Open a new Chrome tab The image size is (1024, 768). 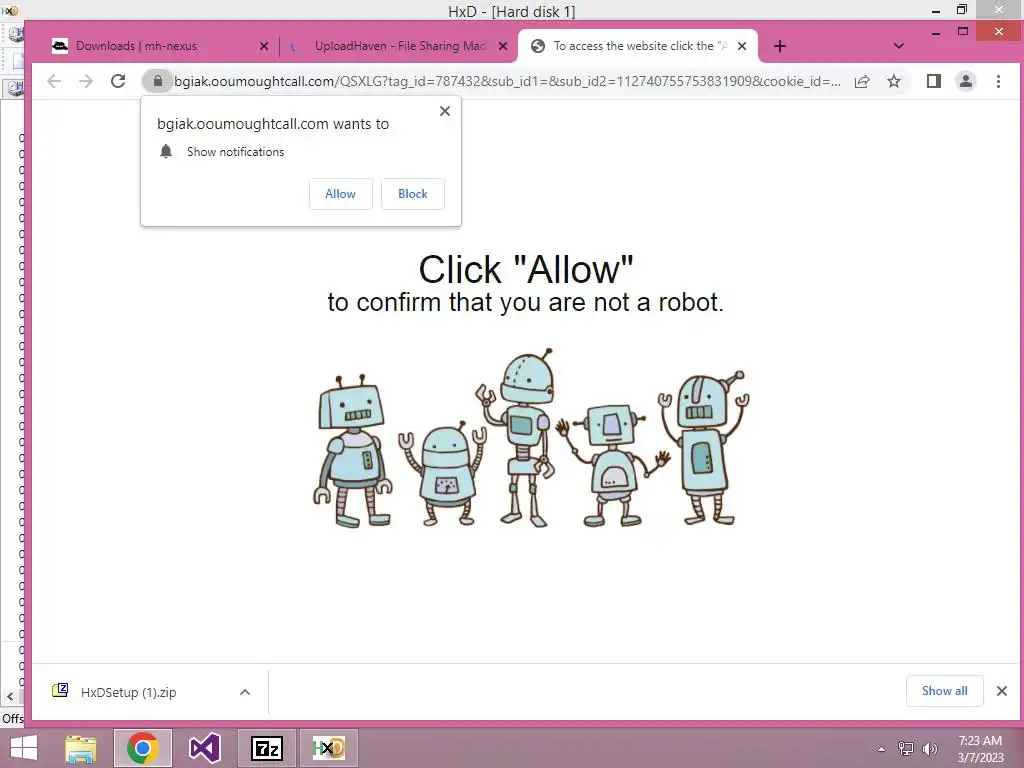780,46
